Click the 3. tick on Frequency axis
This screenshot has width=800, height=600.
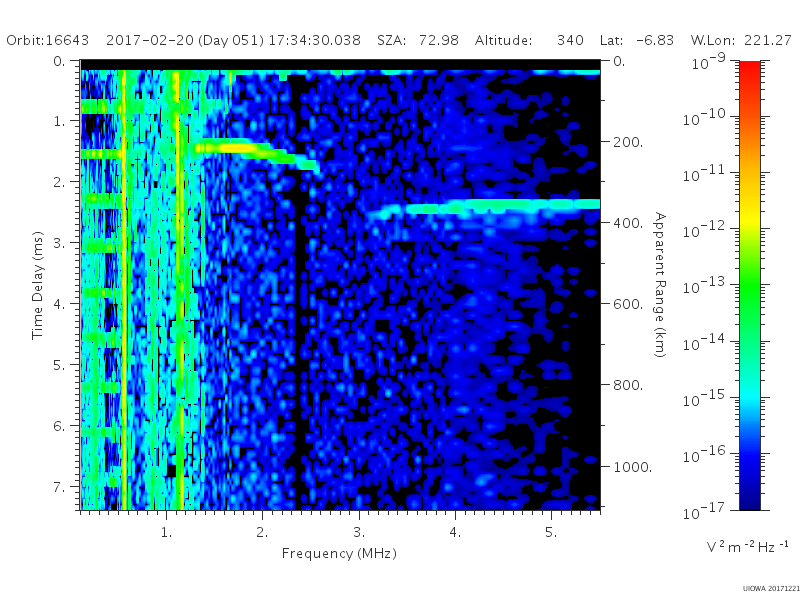(359, 532)
